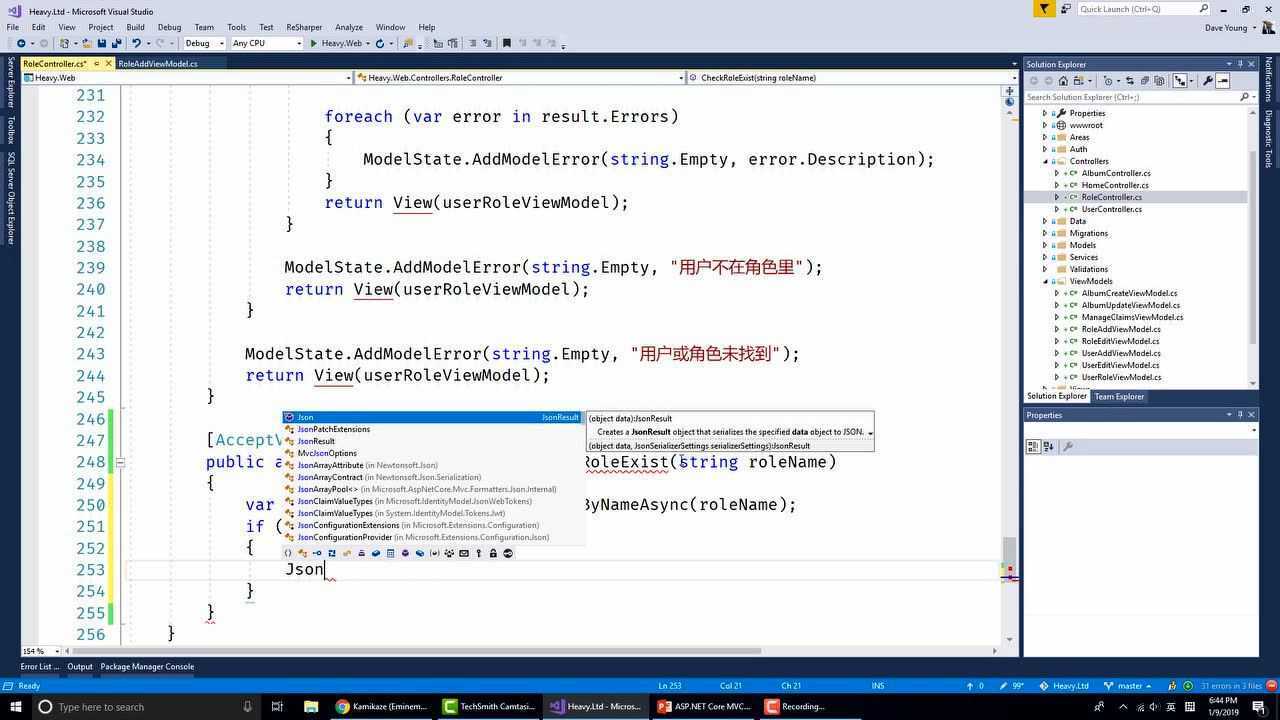This screenshot has width=1280, height=720.
Task: Toggle the classes filter in IntelliSense popup
Action: click(303, 553)
